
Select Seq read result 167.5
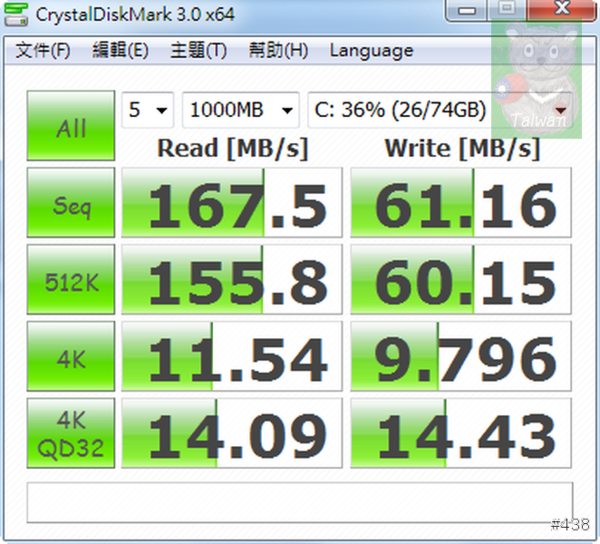coord(232,202)
